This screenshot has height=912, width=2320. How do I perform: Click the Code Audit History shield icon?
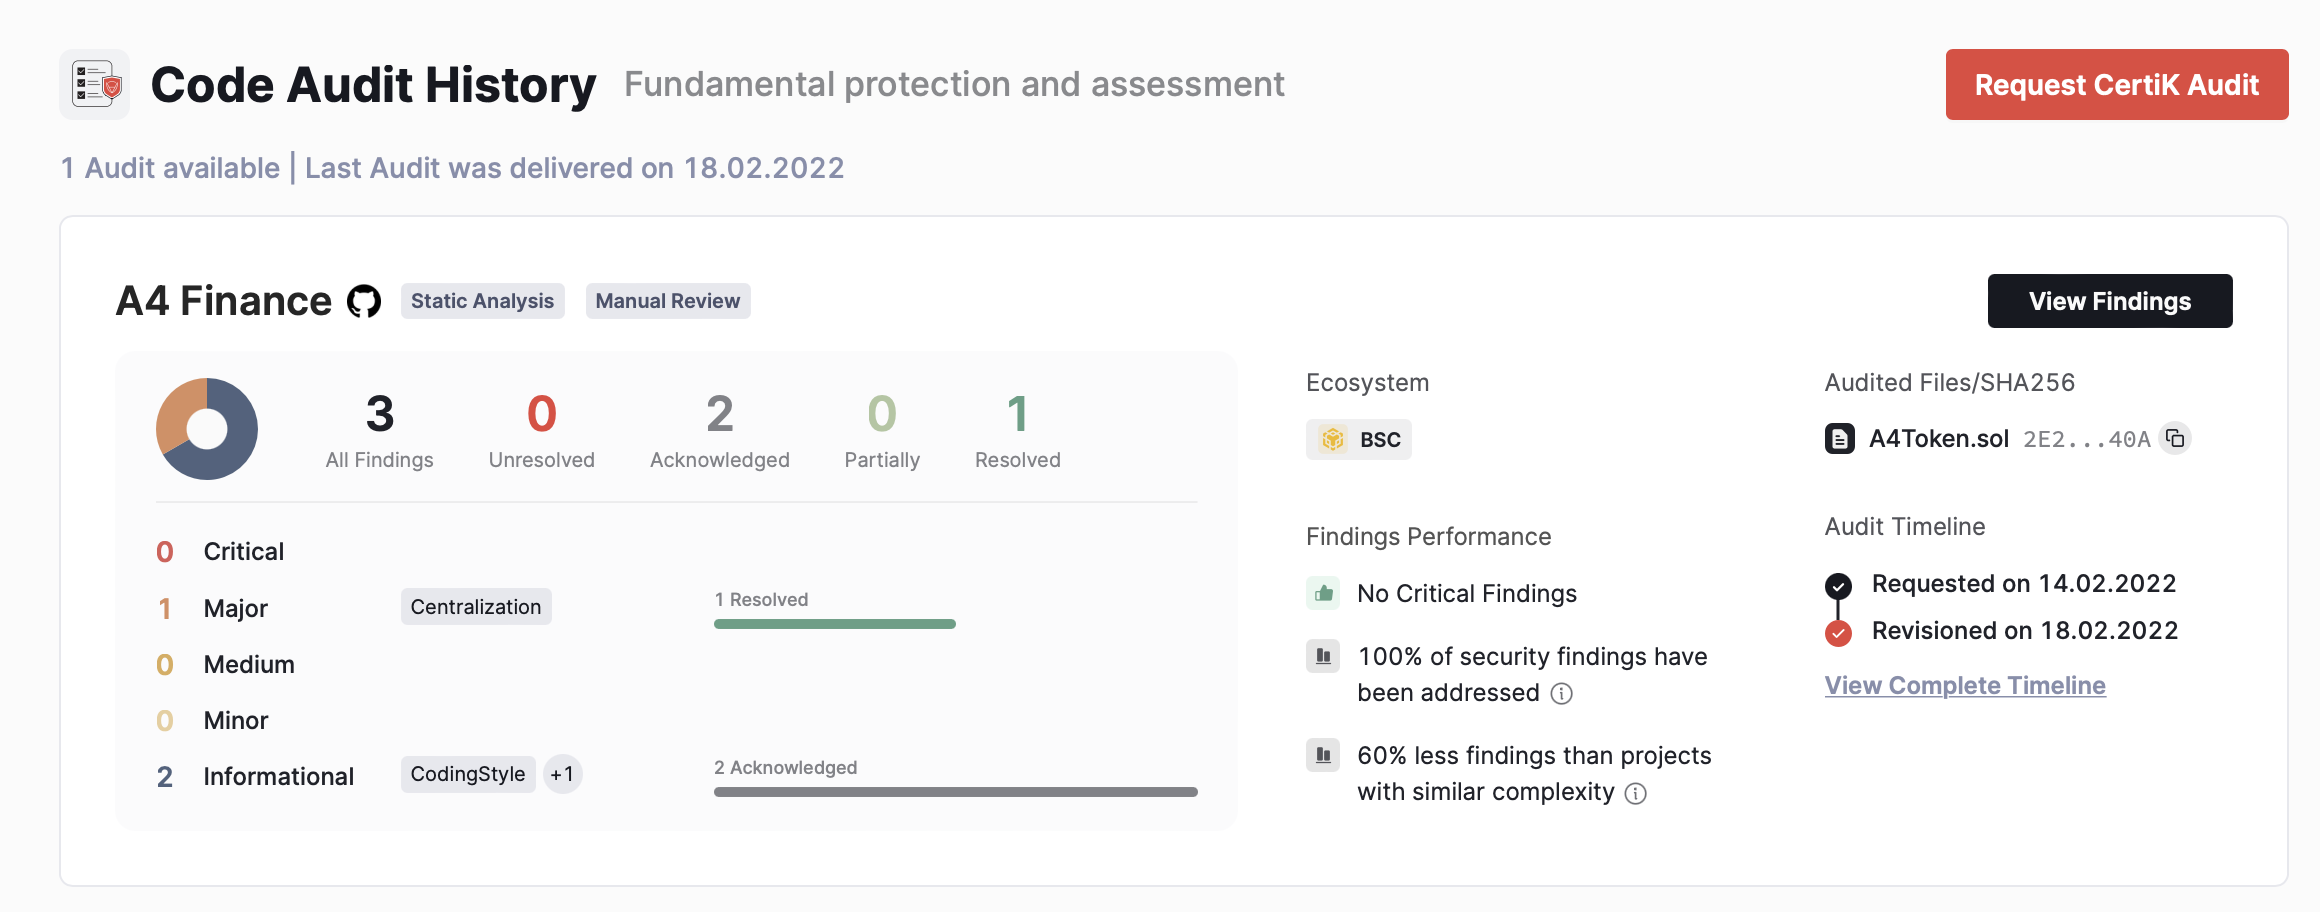tap(95, 85)
